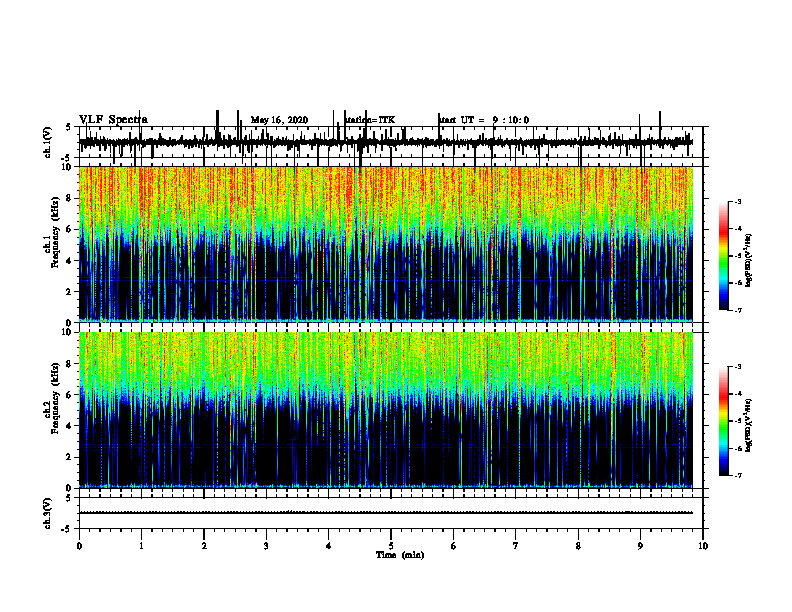This screenshot has width=792, height=612.
Task: Click the "1" time axis tick label
Action: pyautogui.click(x=141, y=546)
